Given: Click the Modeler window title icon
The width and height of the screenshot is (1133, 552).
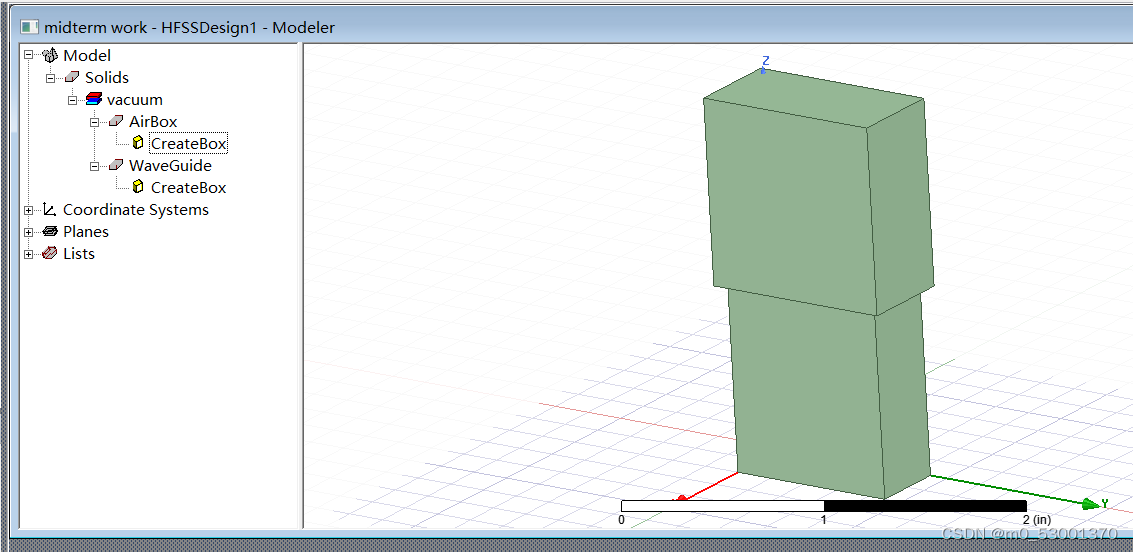Looking at the screenshot, I should pyautogui.click(x=29, y=27).
